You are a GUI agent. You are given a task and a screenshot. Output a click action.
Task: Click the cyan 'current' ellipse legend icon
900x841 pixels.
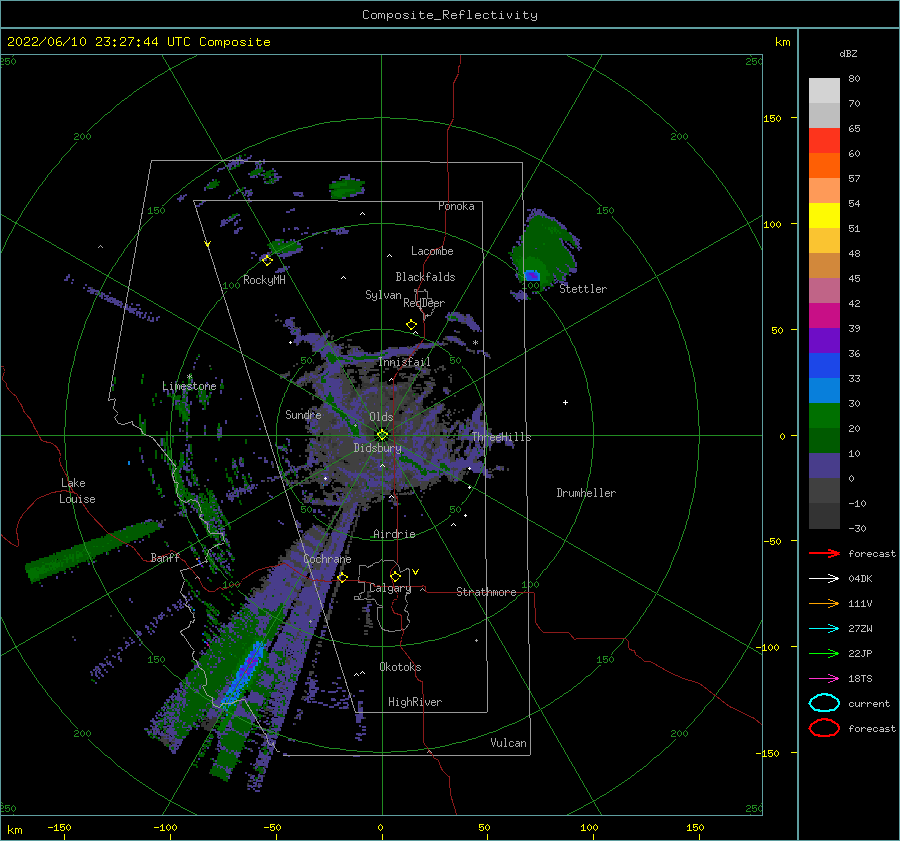click(824, 703)
